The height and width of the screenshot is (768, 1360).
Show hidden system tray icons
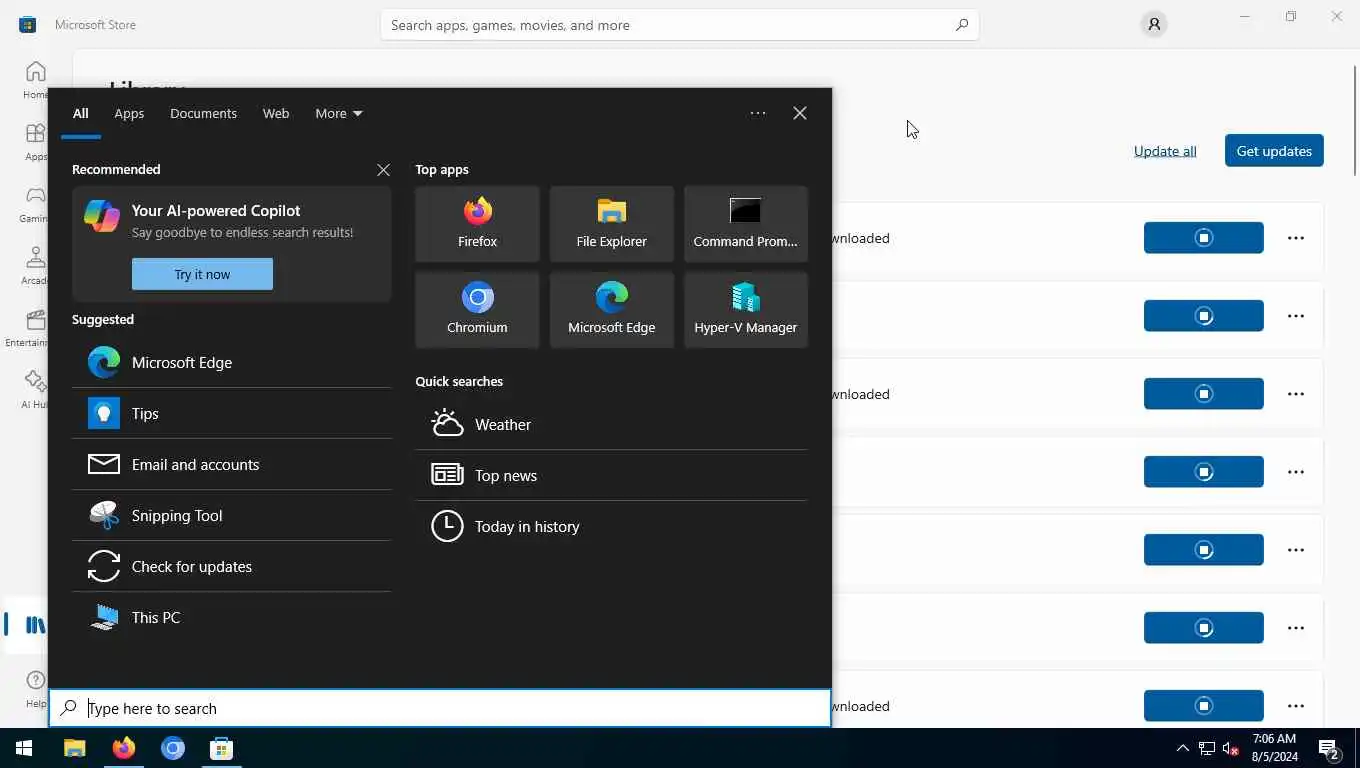(x=1183, y=748)
